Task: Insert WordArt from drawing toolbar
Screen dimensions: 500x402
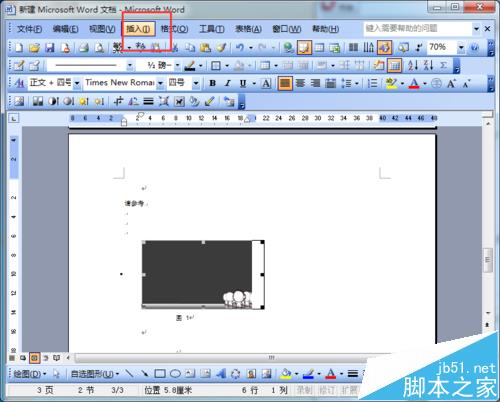Action: coord(221,374)
